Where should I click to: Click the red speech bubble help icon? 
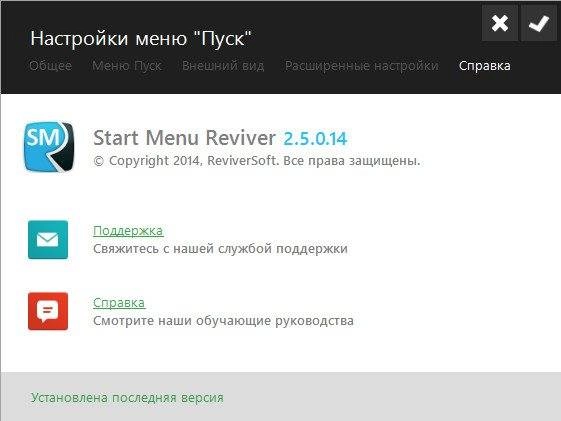pyautogui.click(x=48, y=311)
